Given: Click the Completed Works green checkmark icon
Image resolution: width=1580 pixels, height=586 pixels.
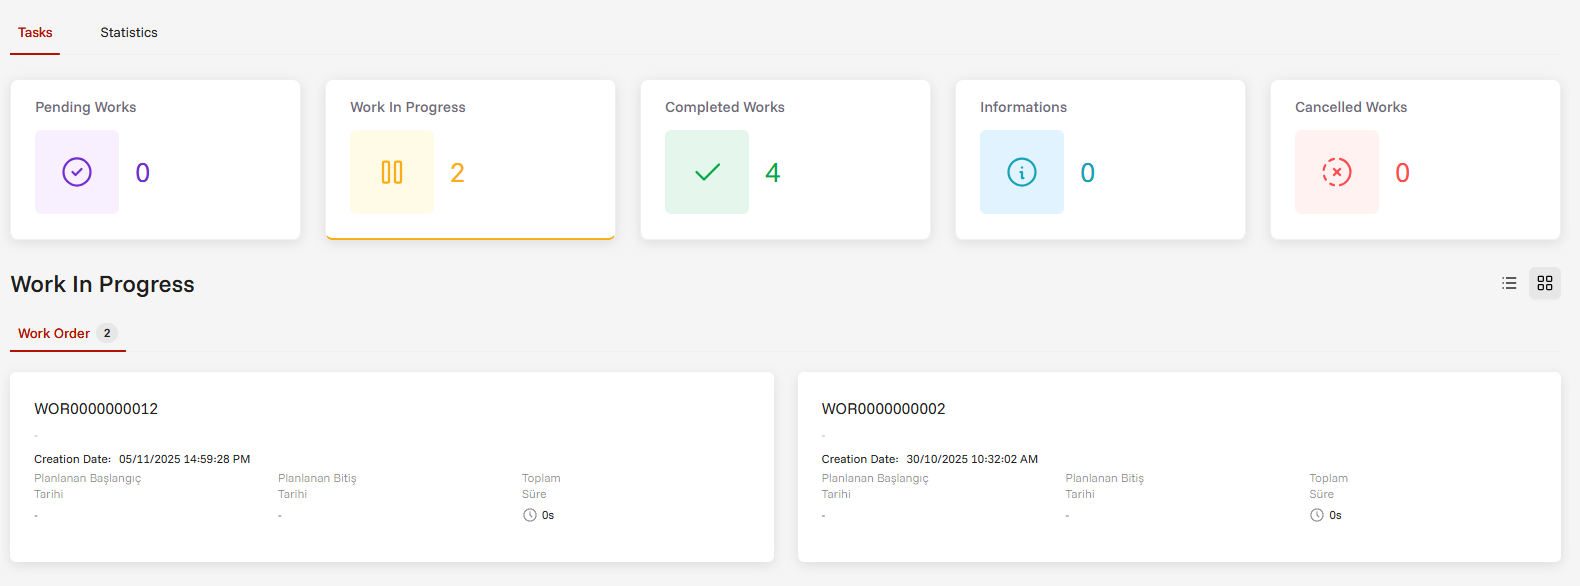Looking at the screenshot, I should [x=707, y=172].
